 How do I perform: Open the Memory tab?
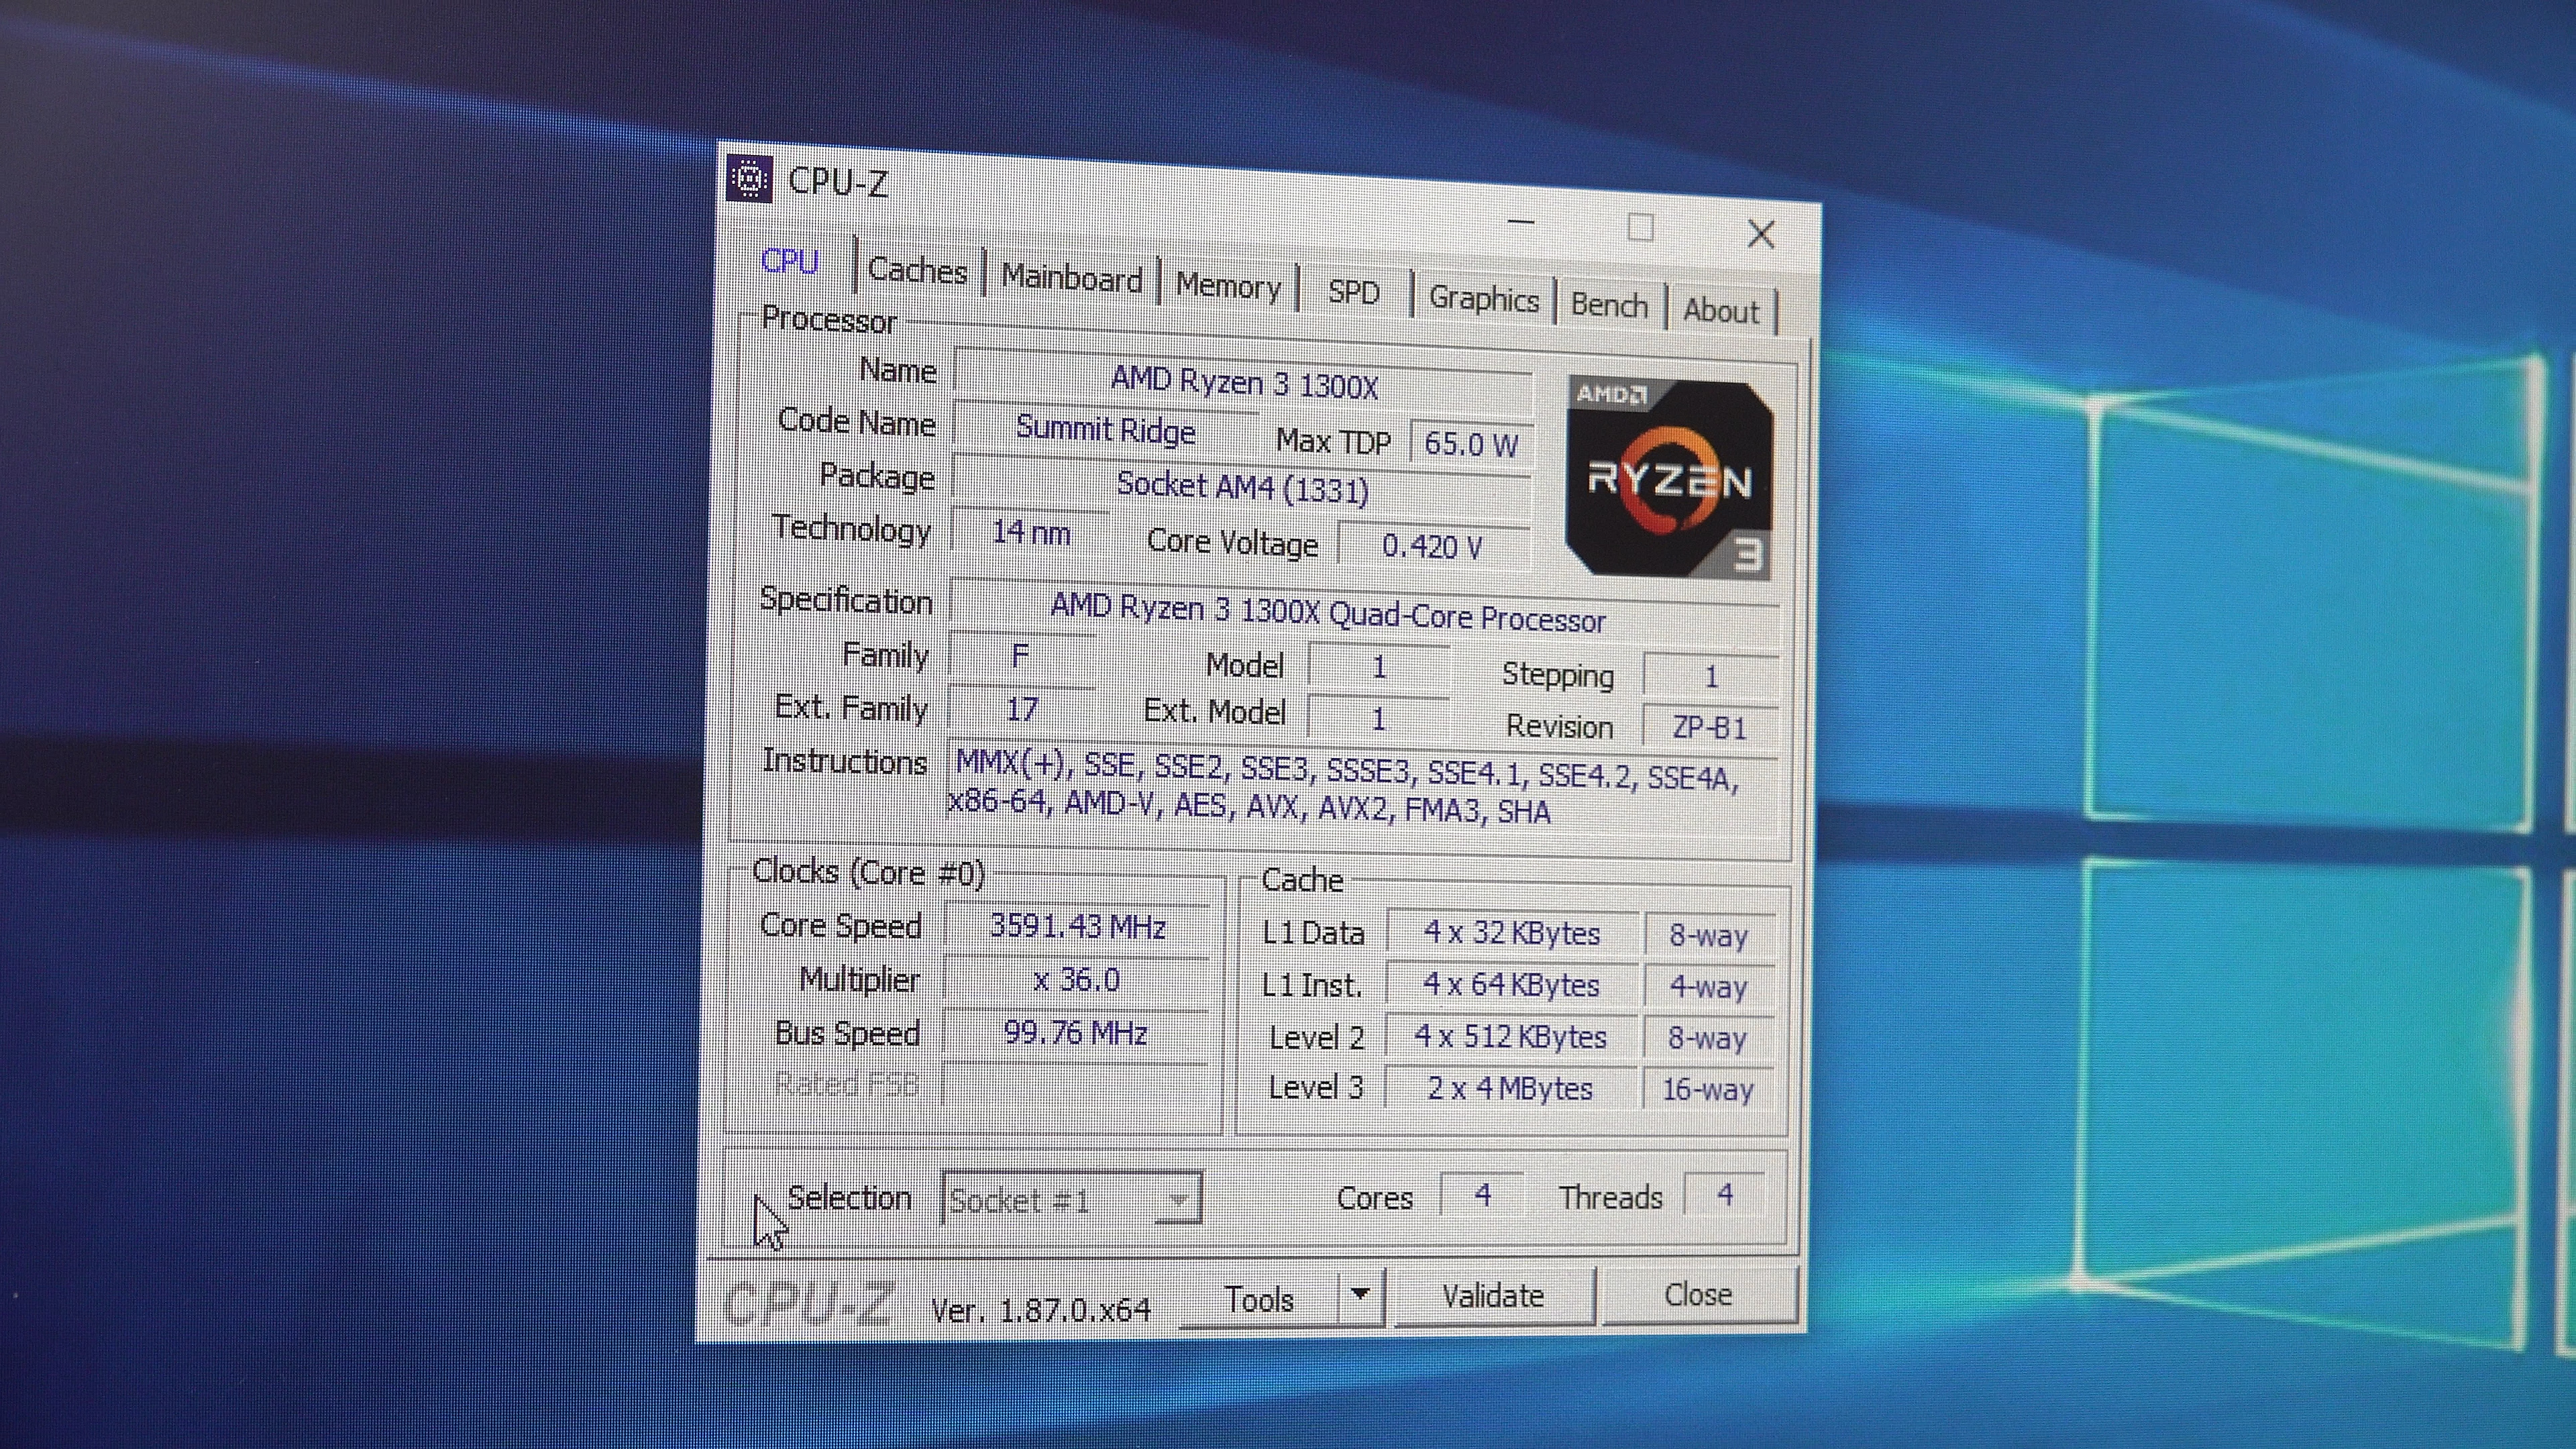click(1228, 286)
